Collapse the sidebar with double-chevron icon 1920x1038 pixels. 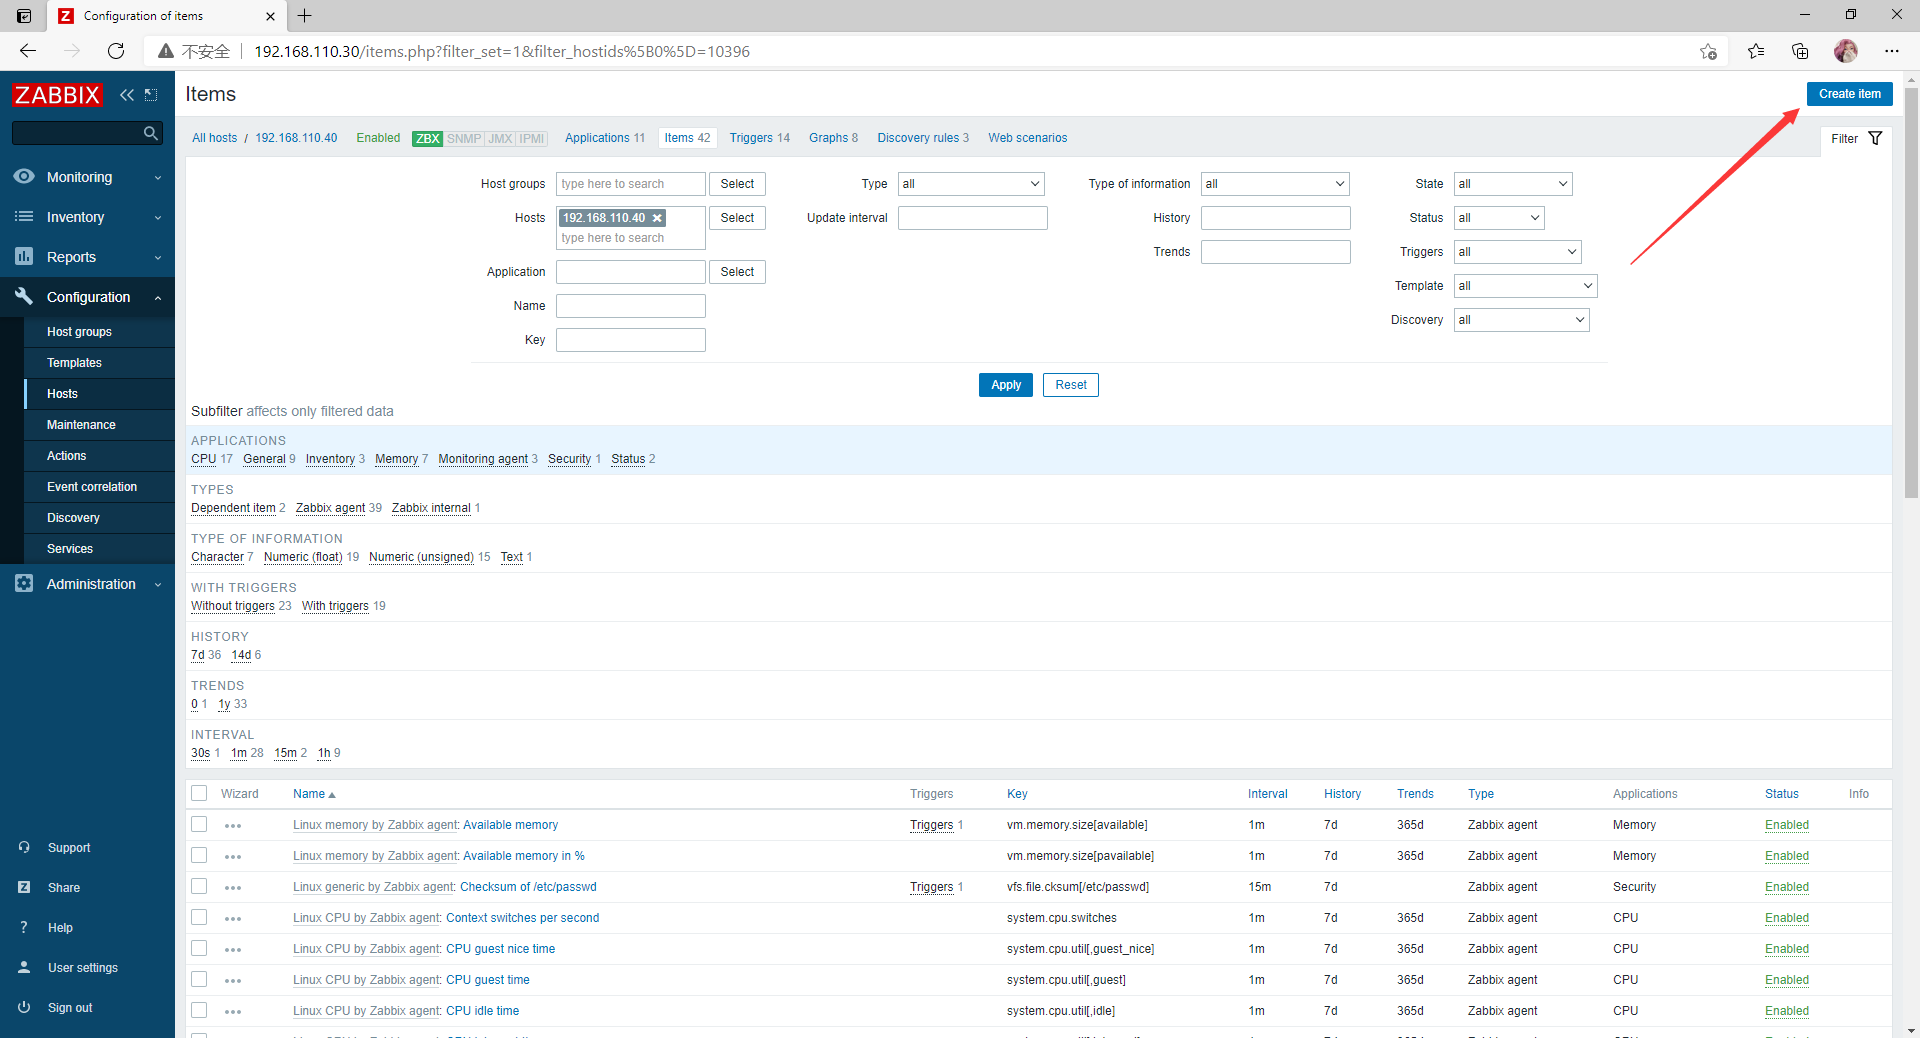(x=126, y=95)
